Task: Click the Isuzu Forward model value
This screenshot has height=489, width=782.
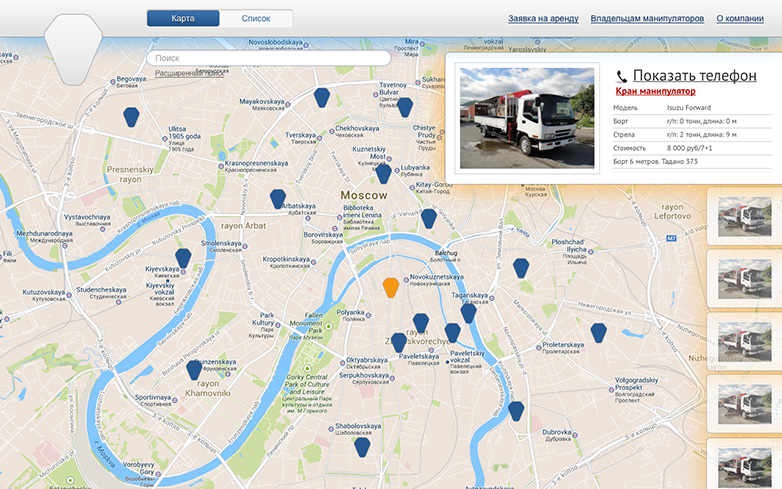Action: coord(689,108)
